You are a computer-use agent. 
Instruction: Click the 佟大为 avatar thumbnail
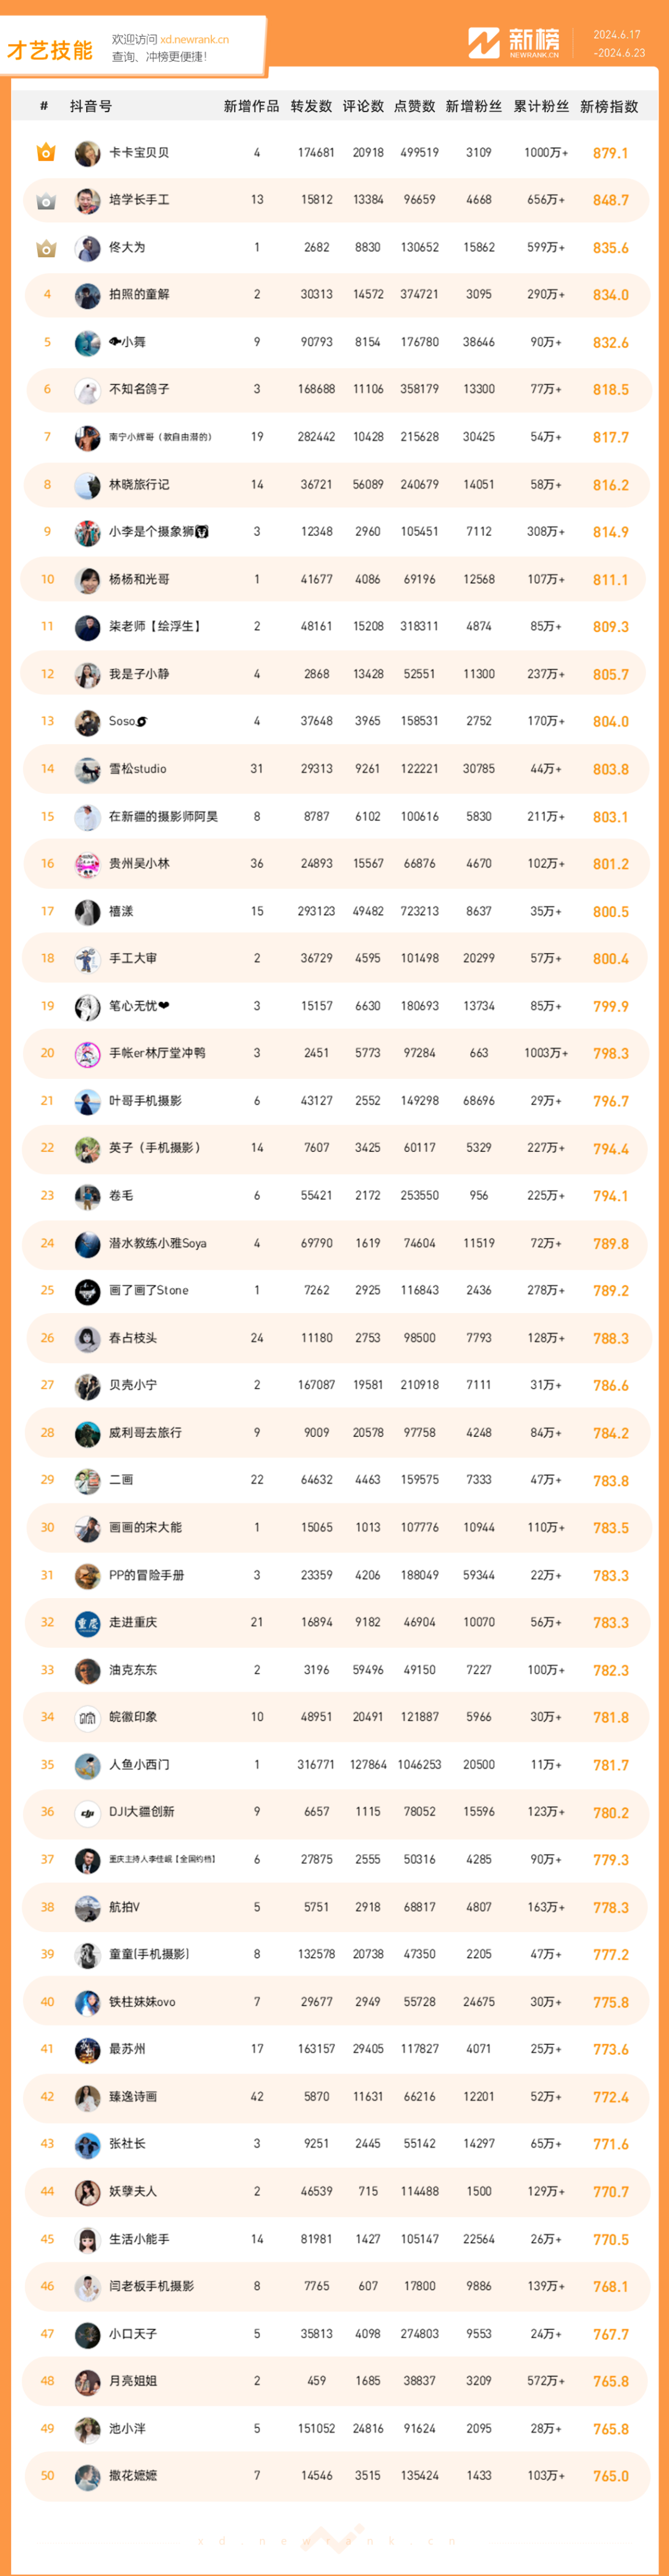point(88,248)
